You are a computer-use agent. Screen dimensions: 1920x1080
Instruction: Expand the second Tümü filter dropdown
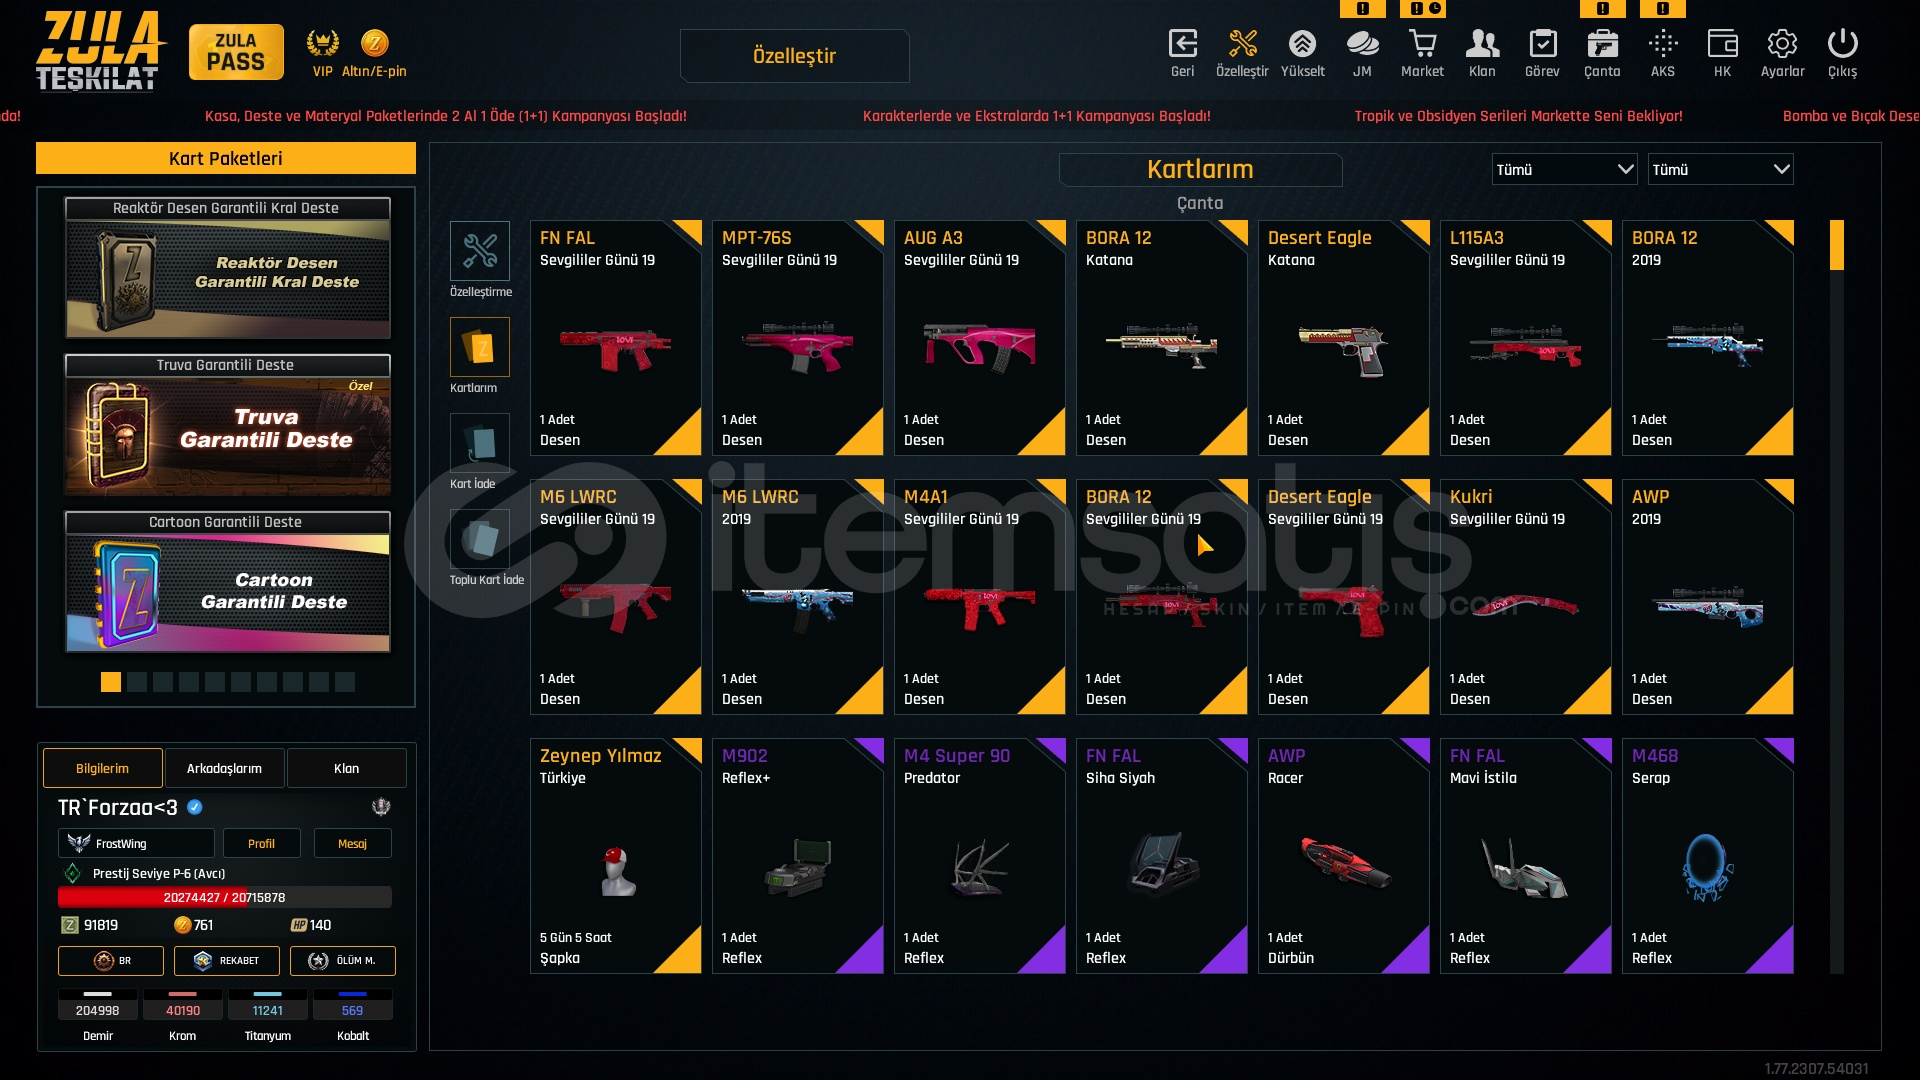click(1721, 169)
